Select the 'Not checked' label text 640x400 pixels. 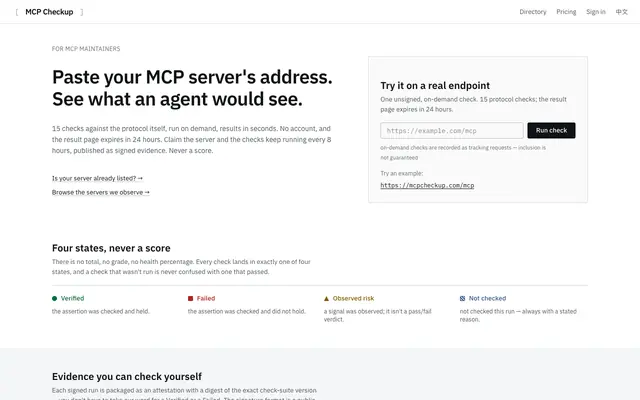(x=487, y=298)
